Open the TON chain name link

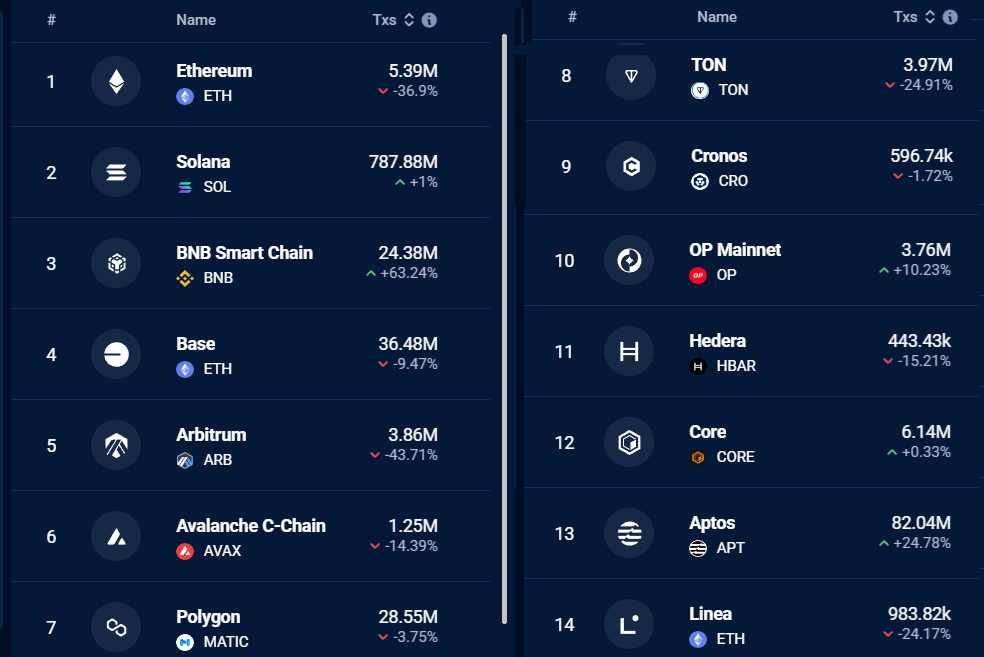pyautogui.click(x=709, y=65)
